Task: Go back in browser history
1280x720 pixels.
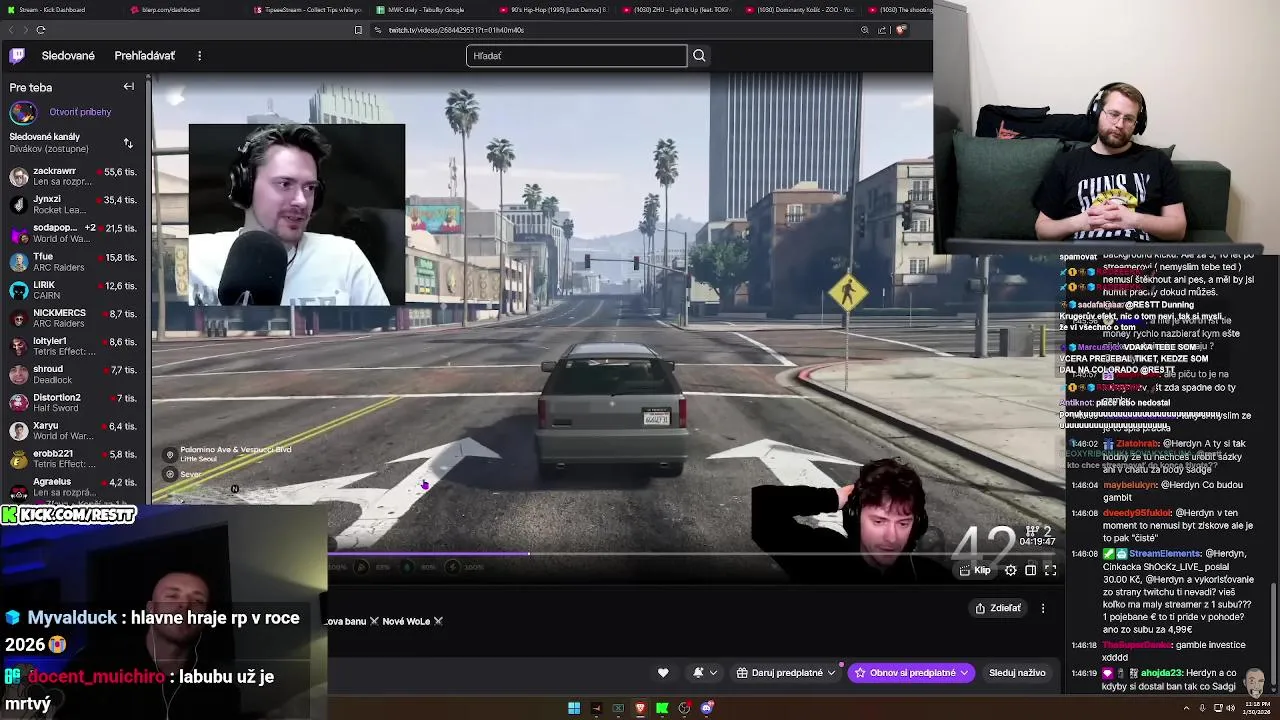Action: (11, 30)
